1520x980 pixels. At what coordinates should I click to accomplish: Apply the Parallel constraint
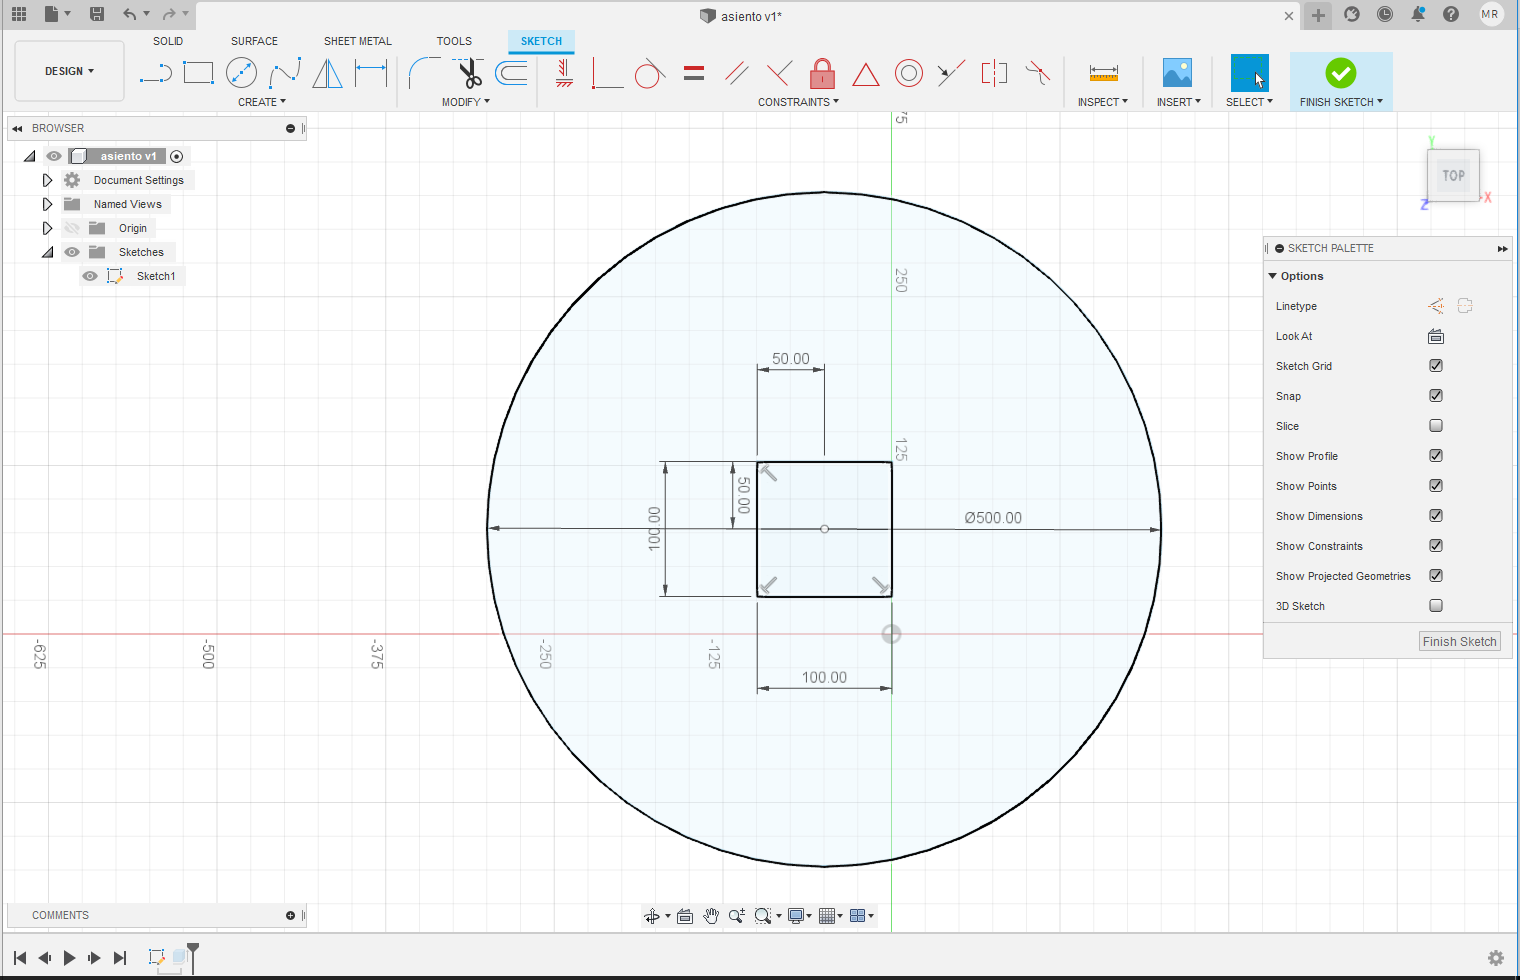pos(737,73)
